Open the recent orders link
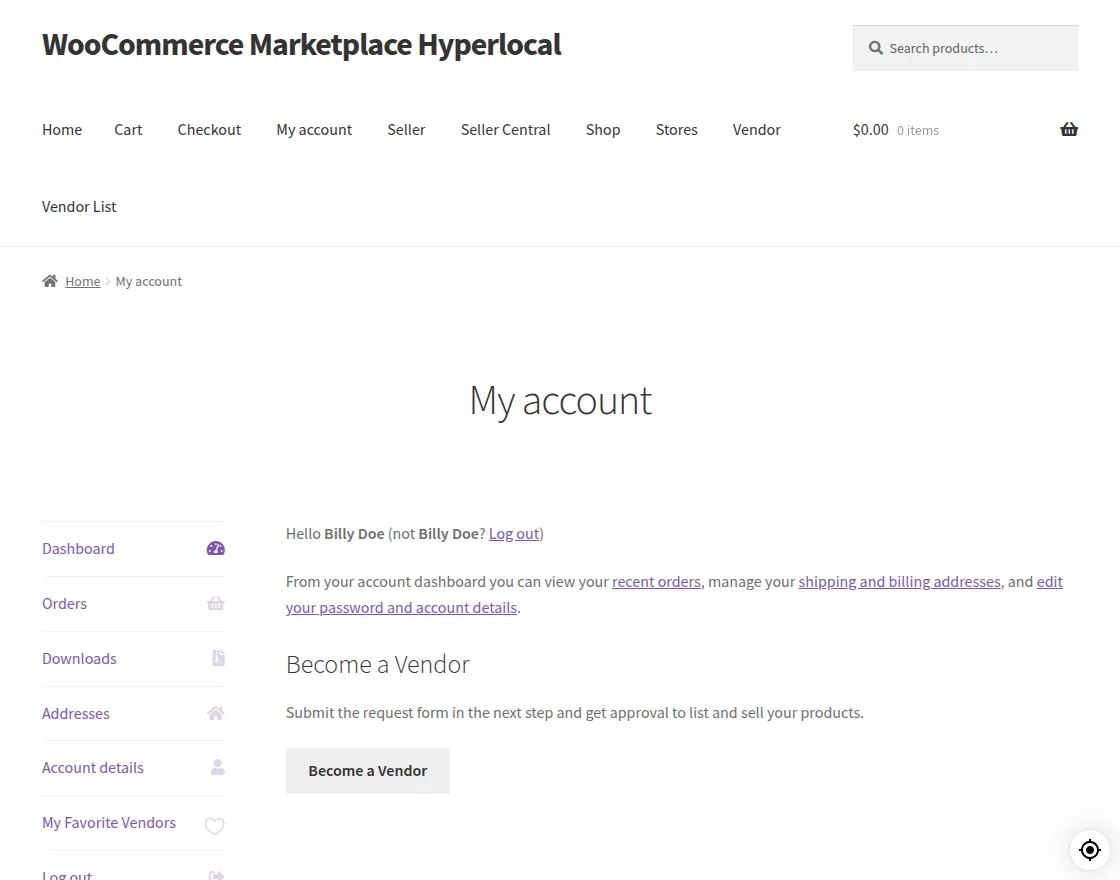Screen dimensions: 1120x880 coord(656,581)
